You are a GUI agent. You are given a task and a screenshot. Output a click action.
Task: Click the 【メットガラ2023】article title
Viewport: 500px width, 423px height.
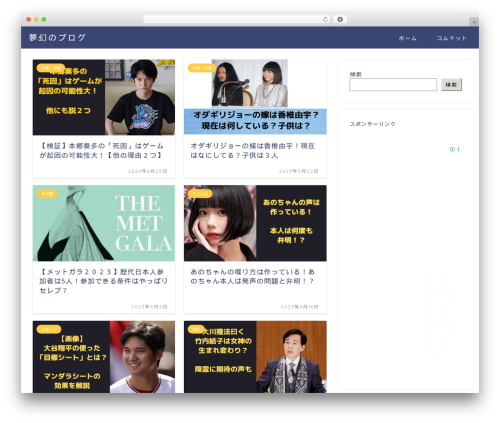(103, 281)
